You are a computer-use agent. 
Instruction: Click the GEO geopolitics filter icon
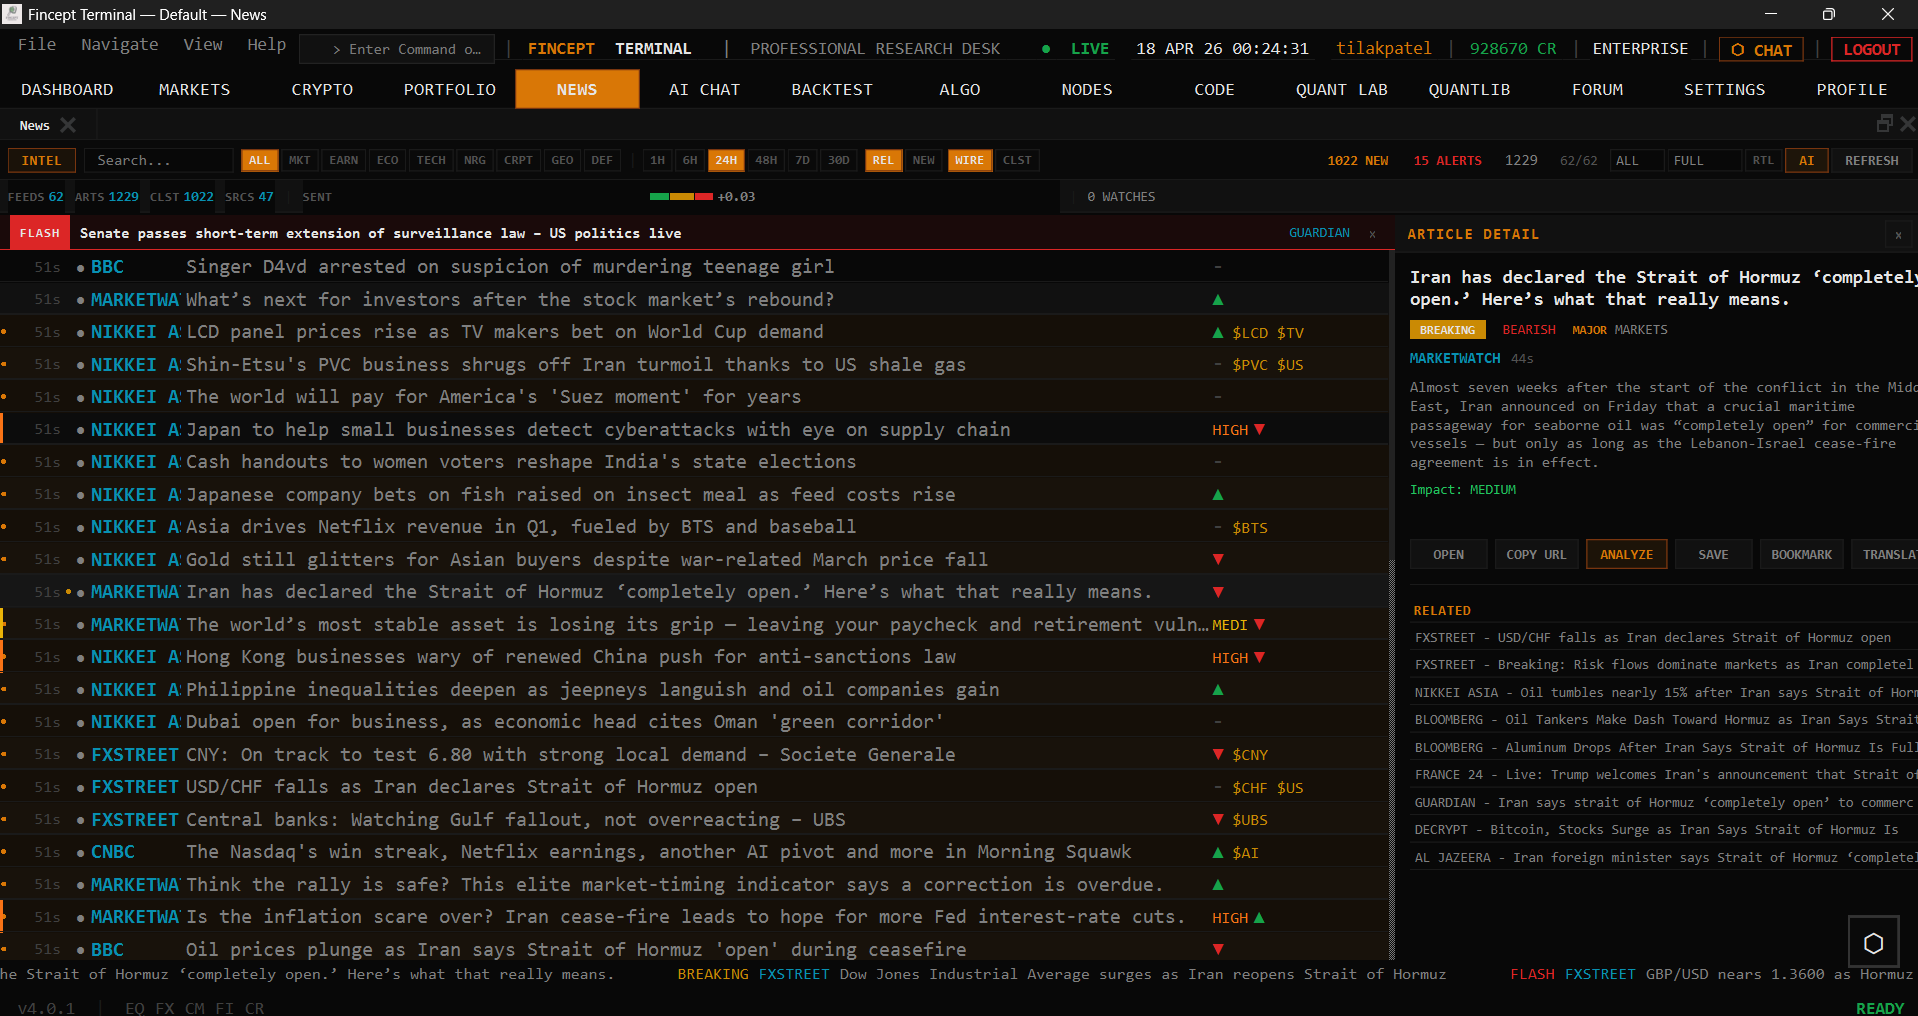coord(561,160)
